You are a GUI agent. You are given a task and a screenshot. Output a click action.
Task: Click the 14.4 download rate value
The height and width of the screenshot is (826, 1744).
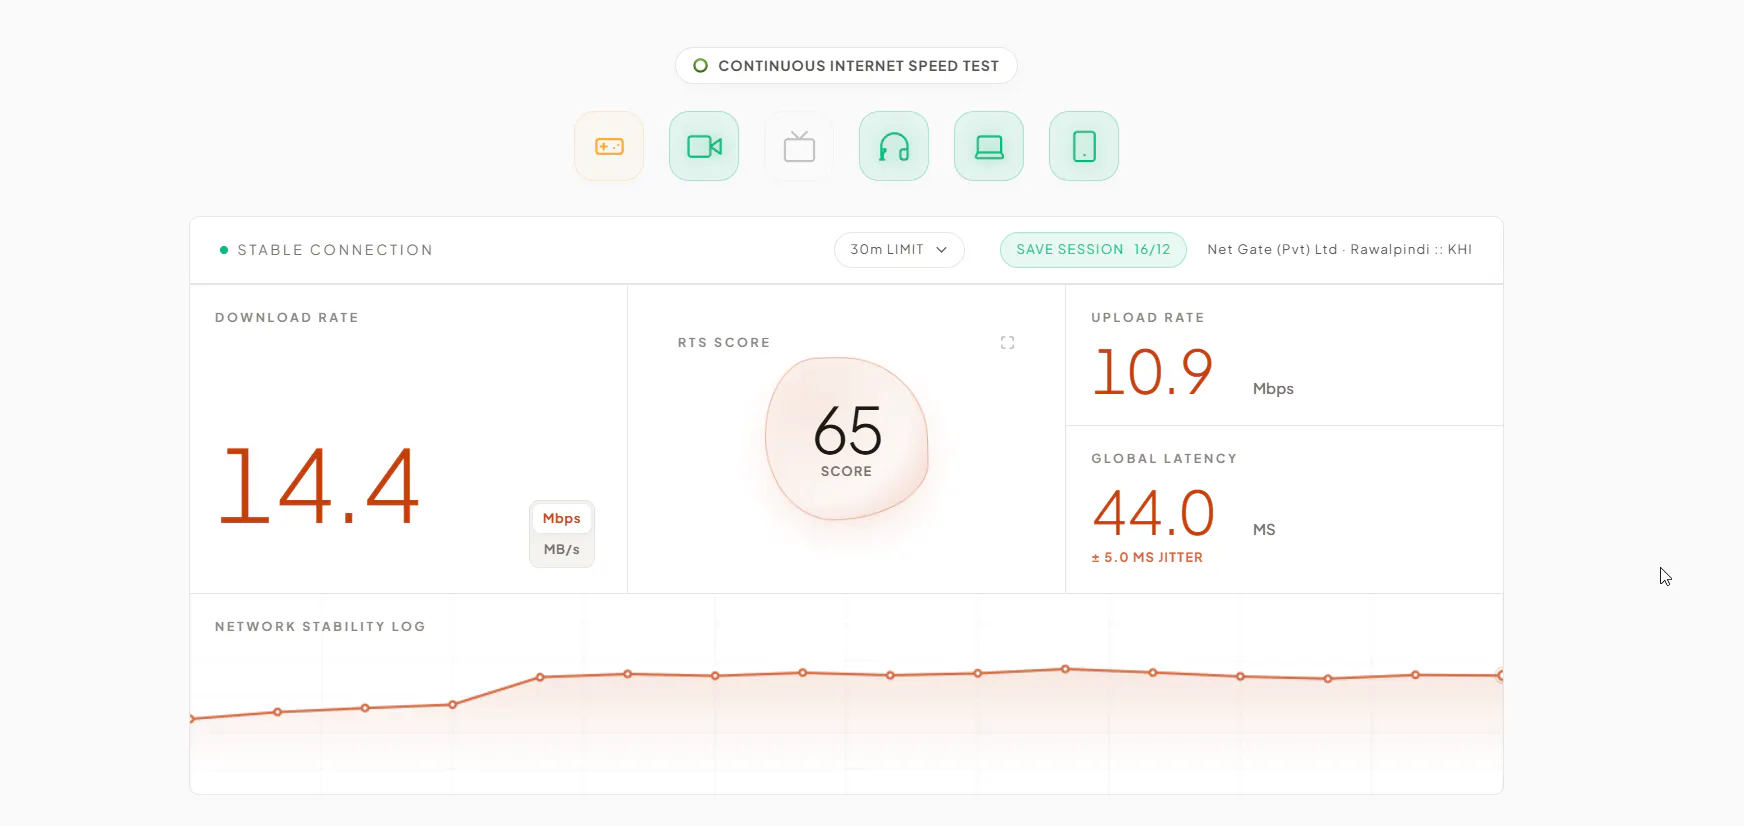coord(319,486)
